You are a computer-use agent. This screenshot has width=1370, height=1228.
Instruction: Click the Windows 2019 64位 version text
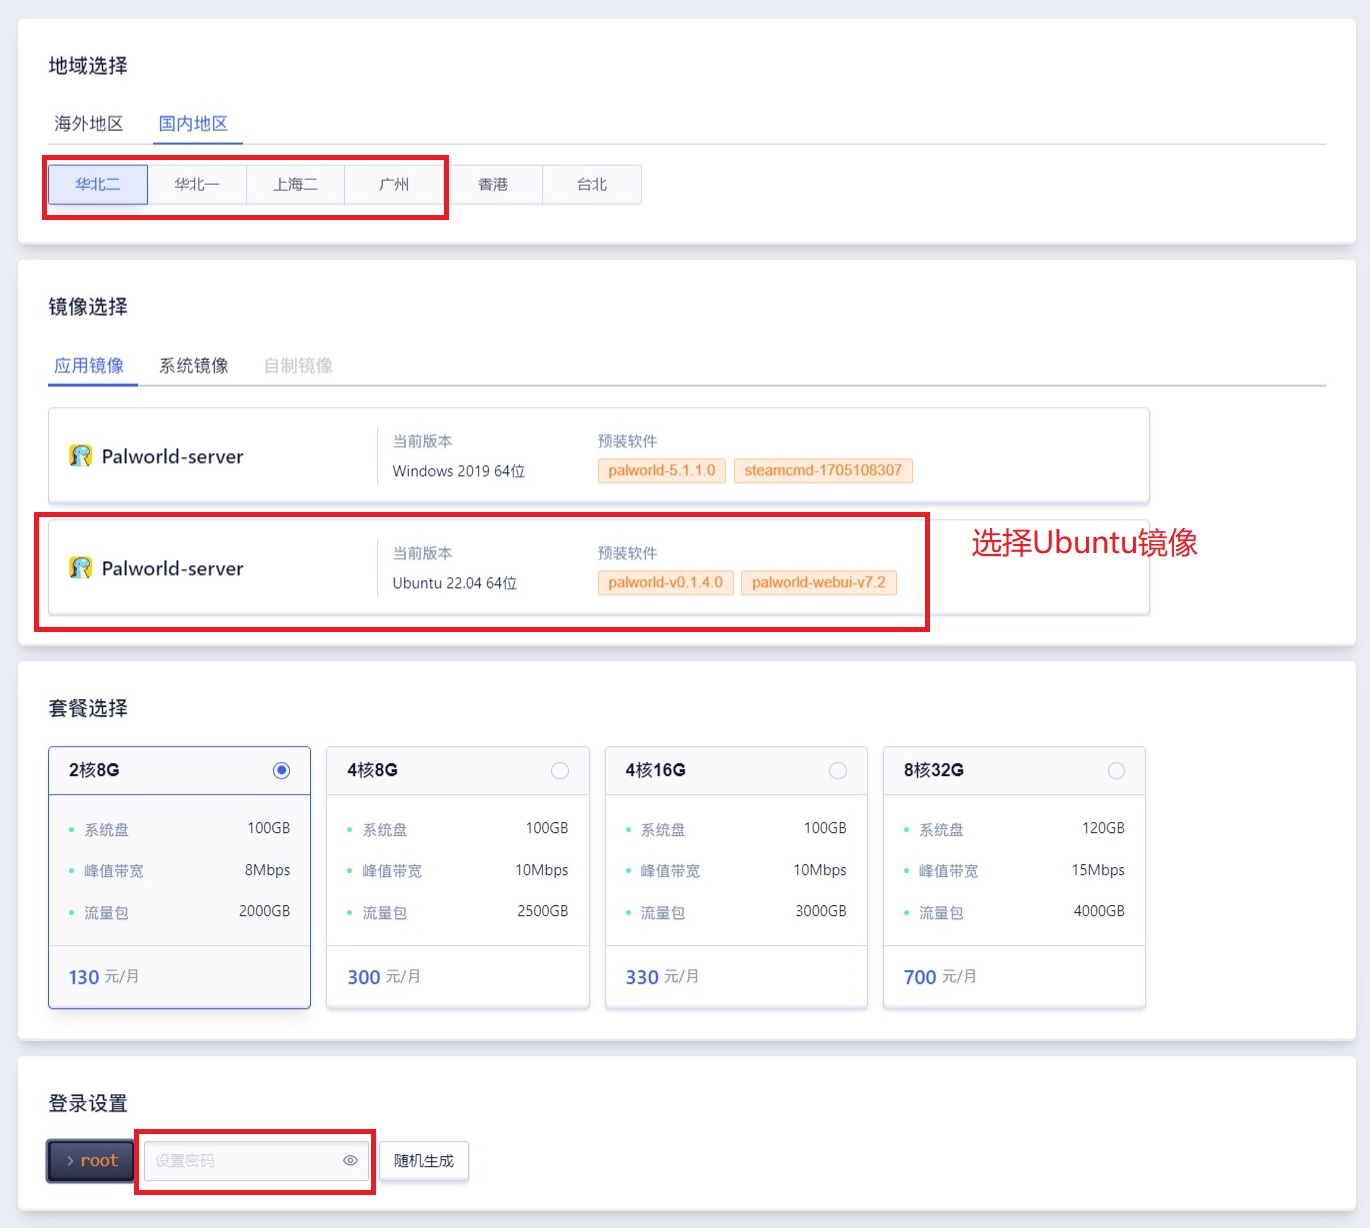pos(459,471)
